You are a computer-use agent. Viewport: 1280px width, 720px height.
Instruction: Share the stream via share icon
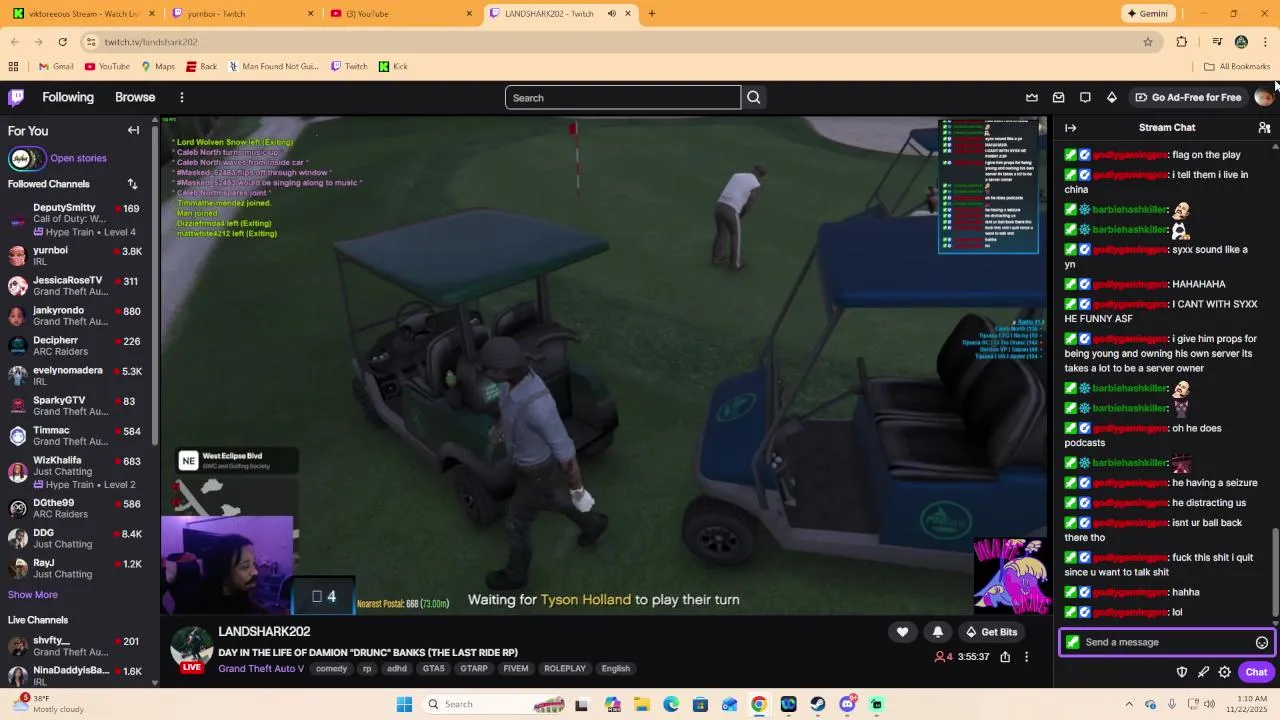coord(1005,657)
